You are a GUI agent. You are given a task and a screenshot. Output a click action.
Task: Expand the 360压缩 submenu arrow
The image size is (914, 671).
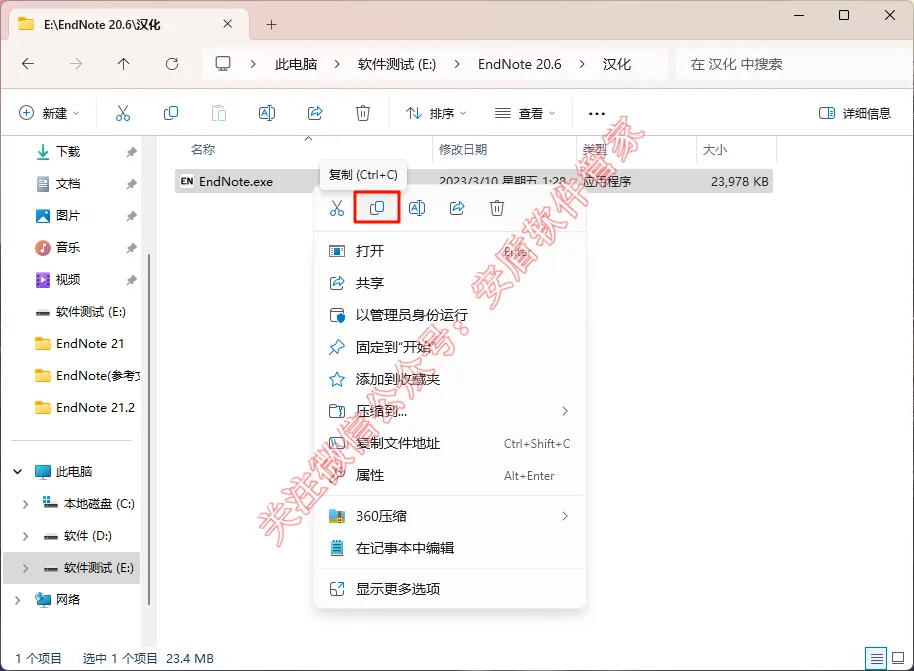[x=565, y=516]
